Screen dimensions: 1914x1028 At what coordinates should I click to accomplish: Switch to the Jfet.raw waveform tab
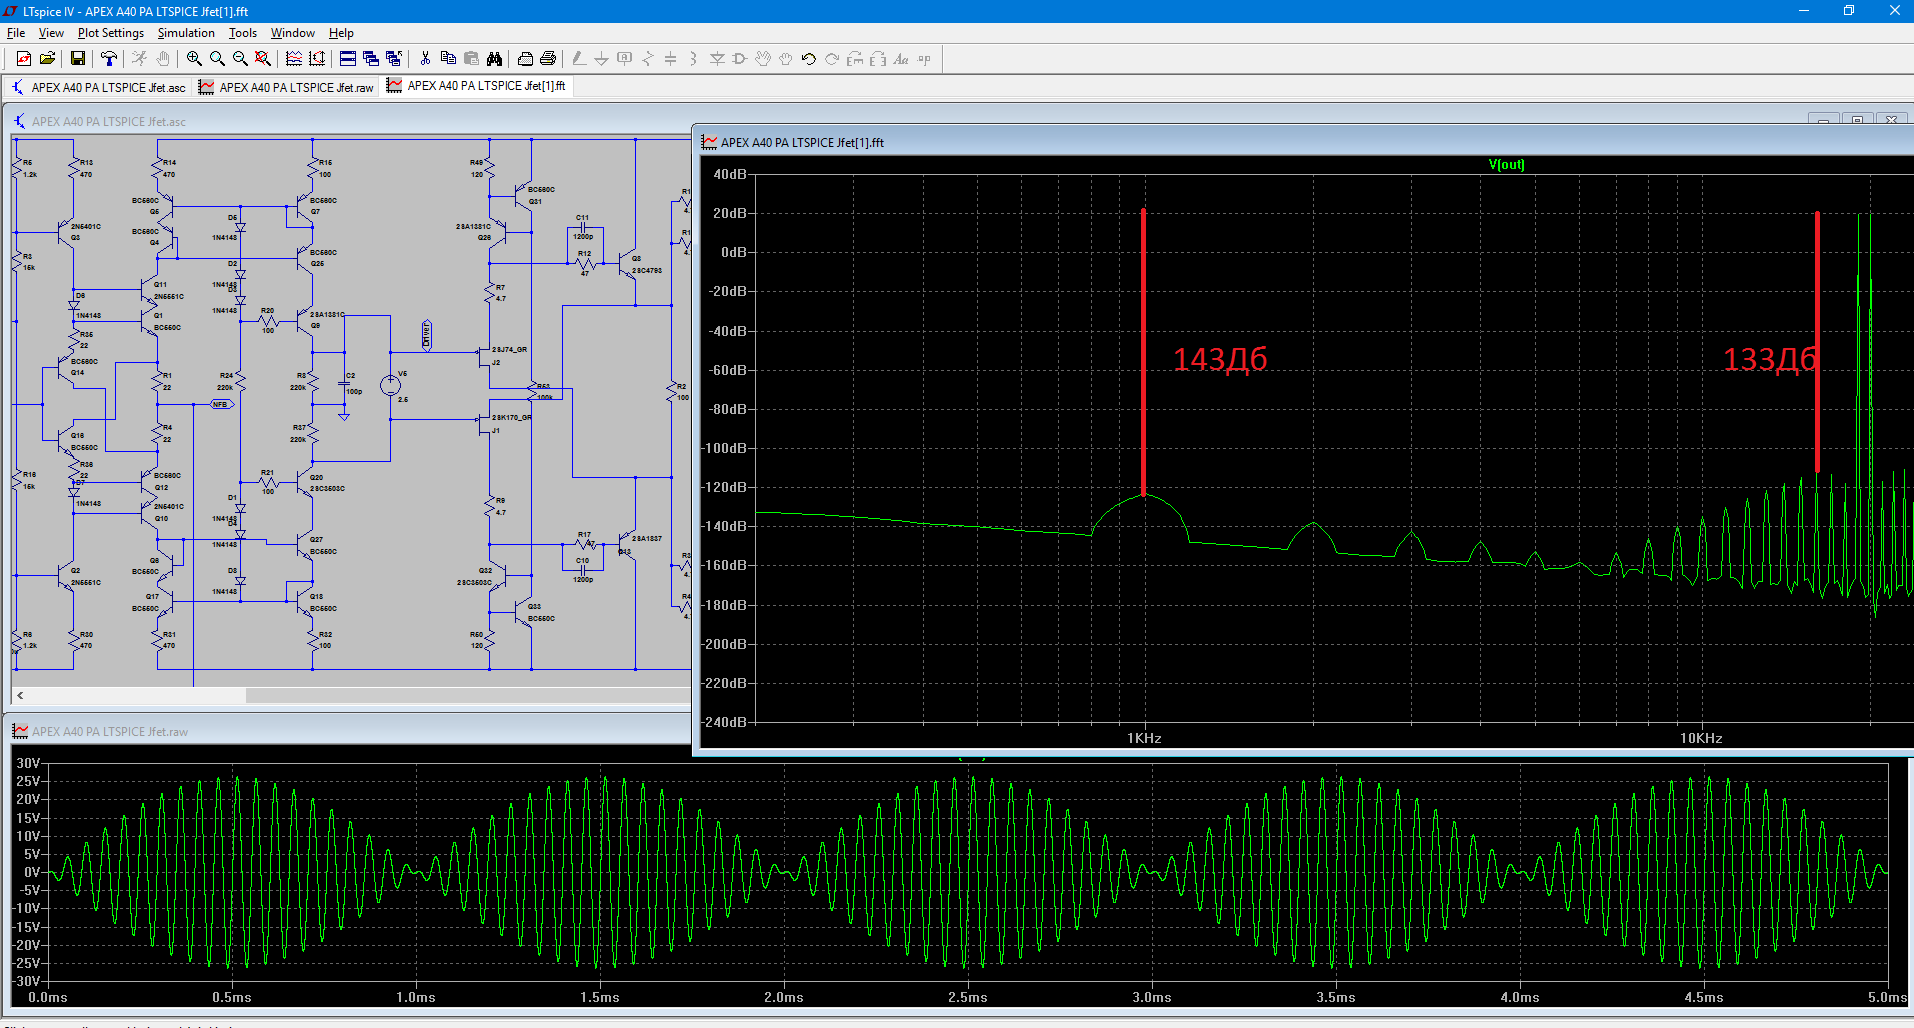(x=286, y=87)
